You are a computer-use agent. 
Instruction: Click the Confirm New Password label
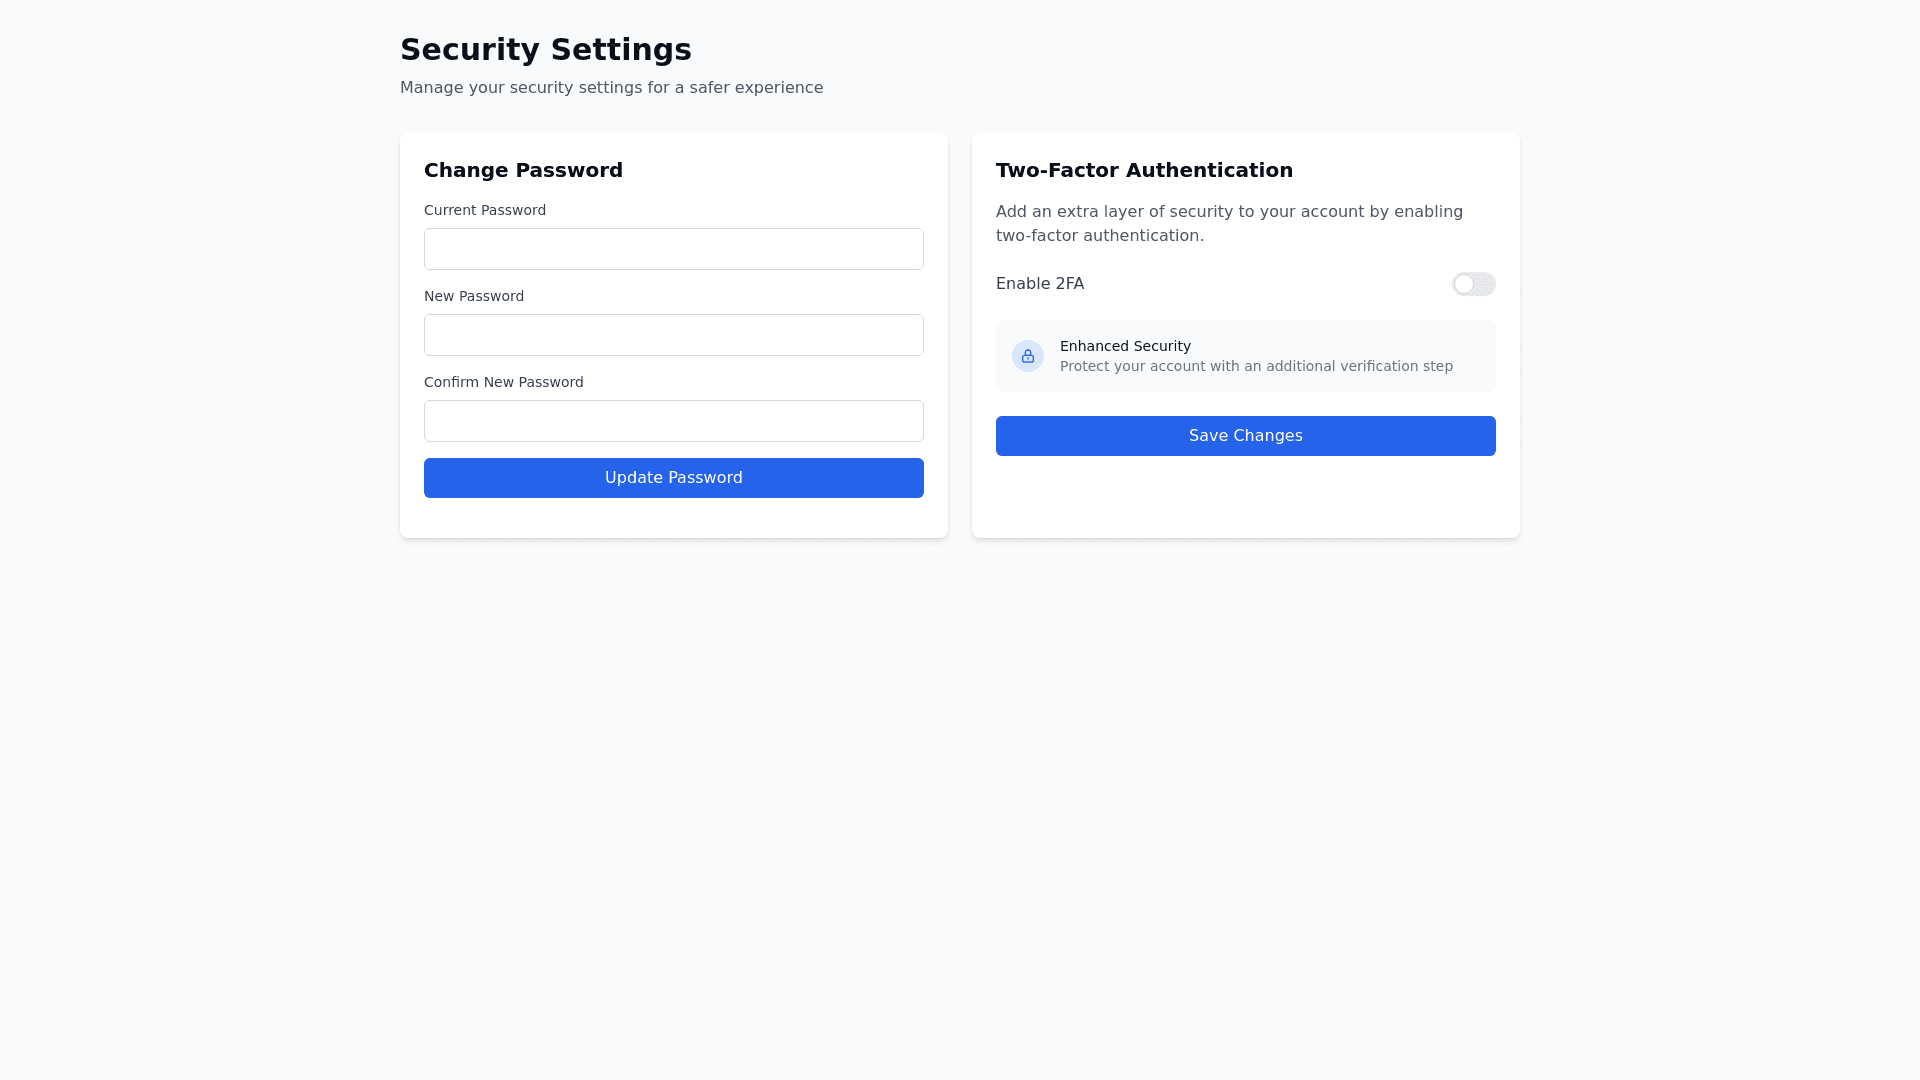pos(503,382)
